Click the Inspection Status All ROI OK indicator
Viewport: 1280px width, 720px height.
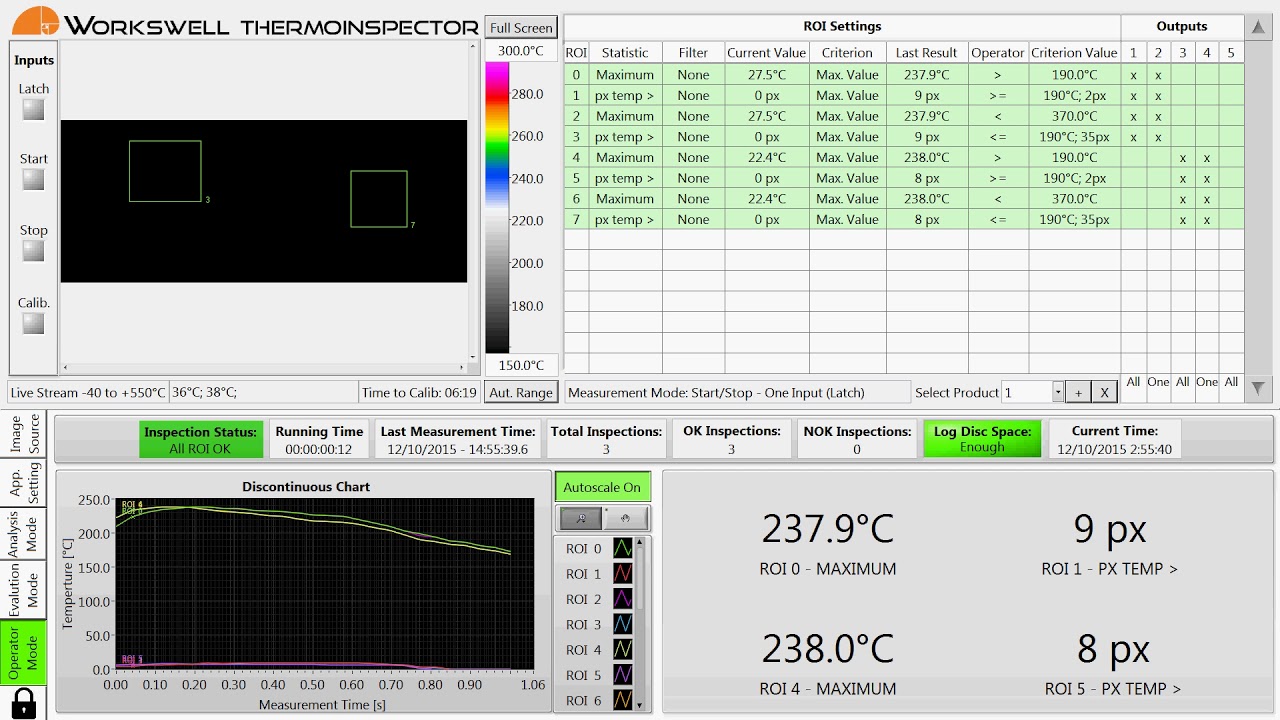pyautogui.click(x=201, y=439)
